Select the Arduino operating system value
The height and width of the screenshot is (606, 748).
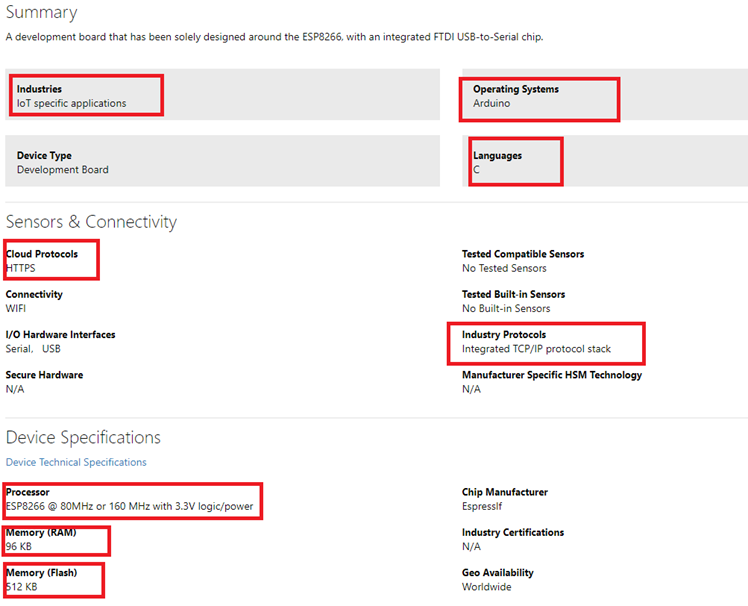[x=491, y=103]
